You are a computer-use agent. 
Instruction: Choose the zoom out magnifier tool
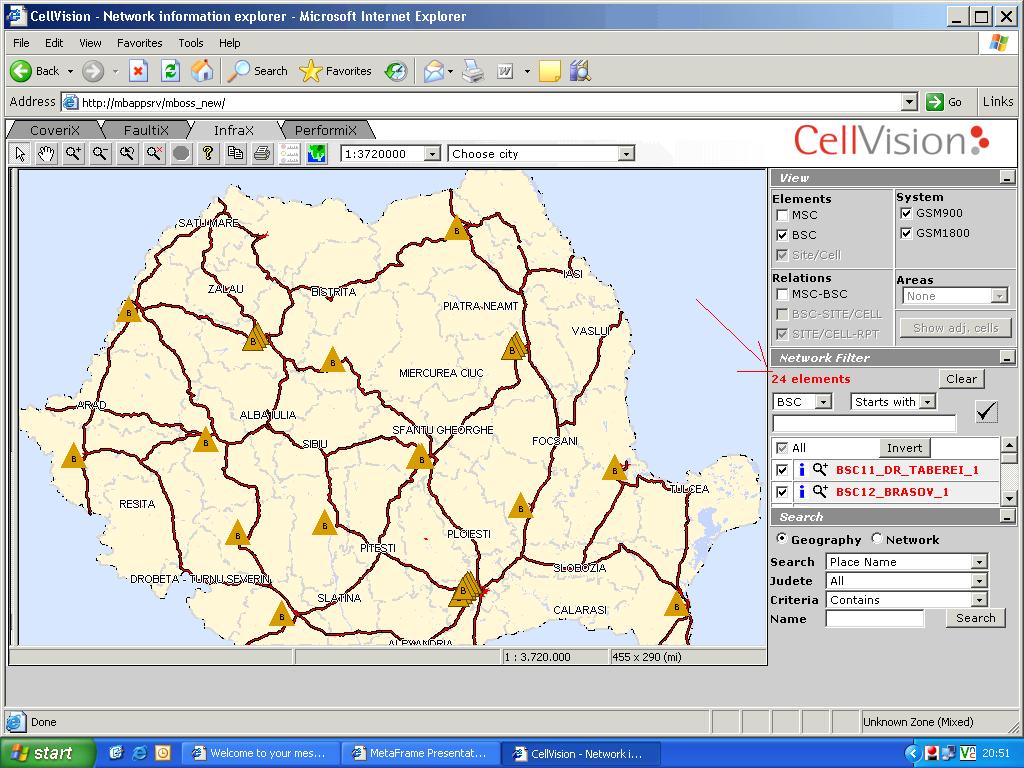(x=100, y=154)
